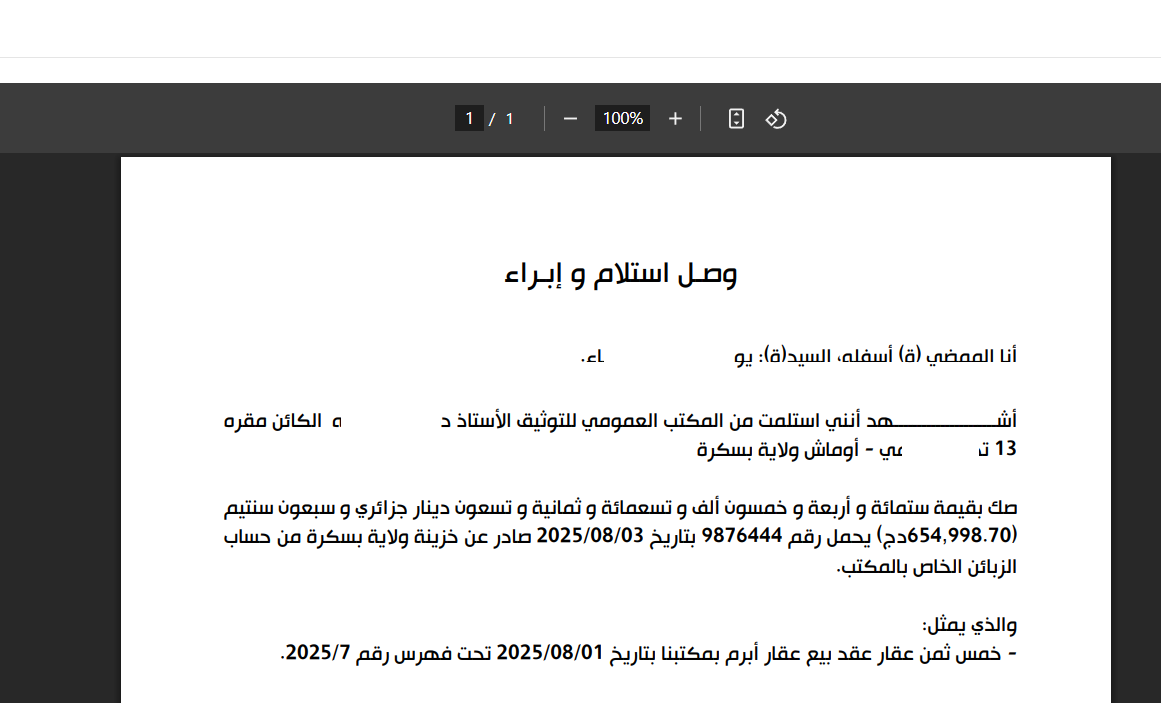The width and height of the screenshot is (1161, 703).
Task: Toggle the fit to page icon
Action: [x=736, y=119]
